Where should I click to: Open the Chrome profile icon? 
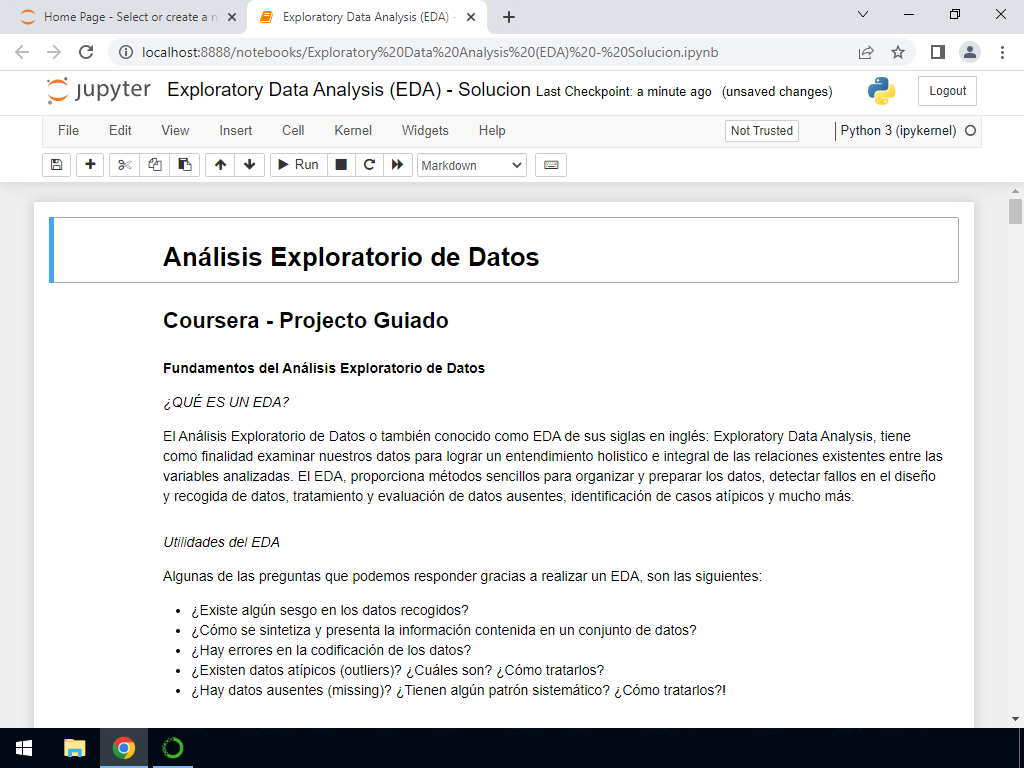coord(970,52)
